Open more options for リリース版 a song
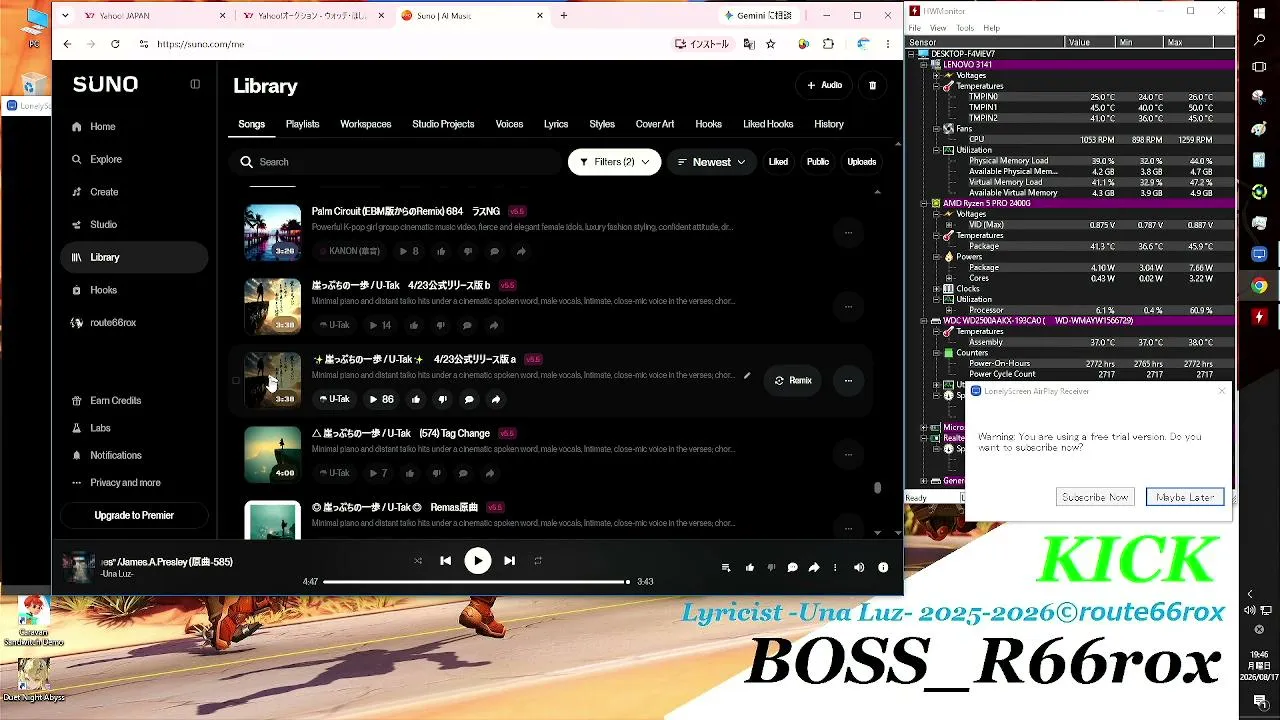This screenshot has width=1280, height=720. tap(848, 380)
